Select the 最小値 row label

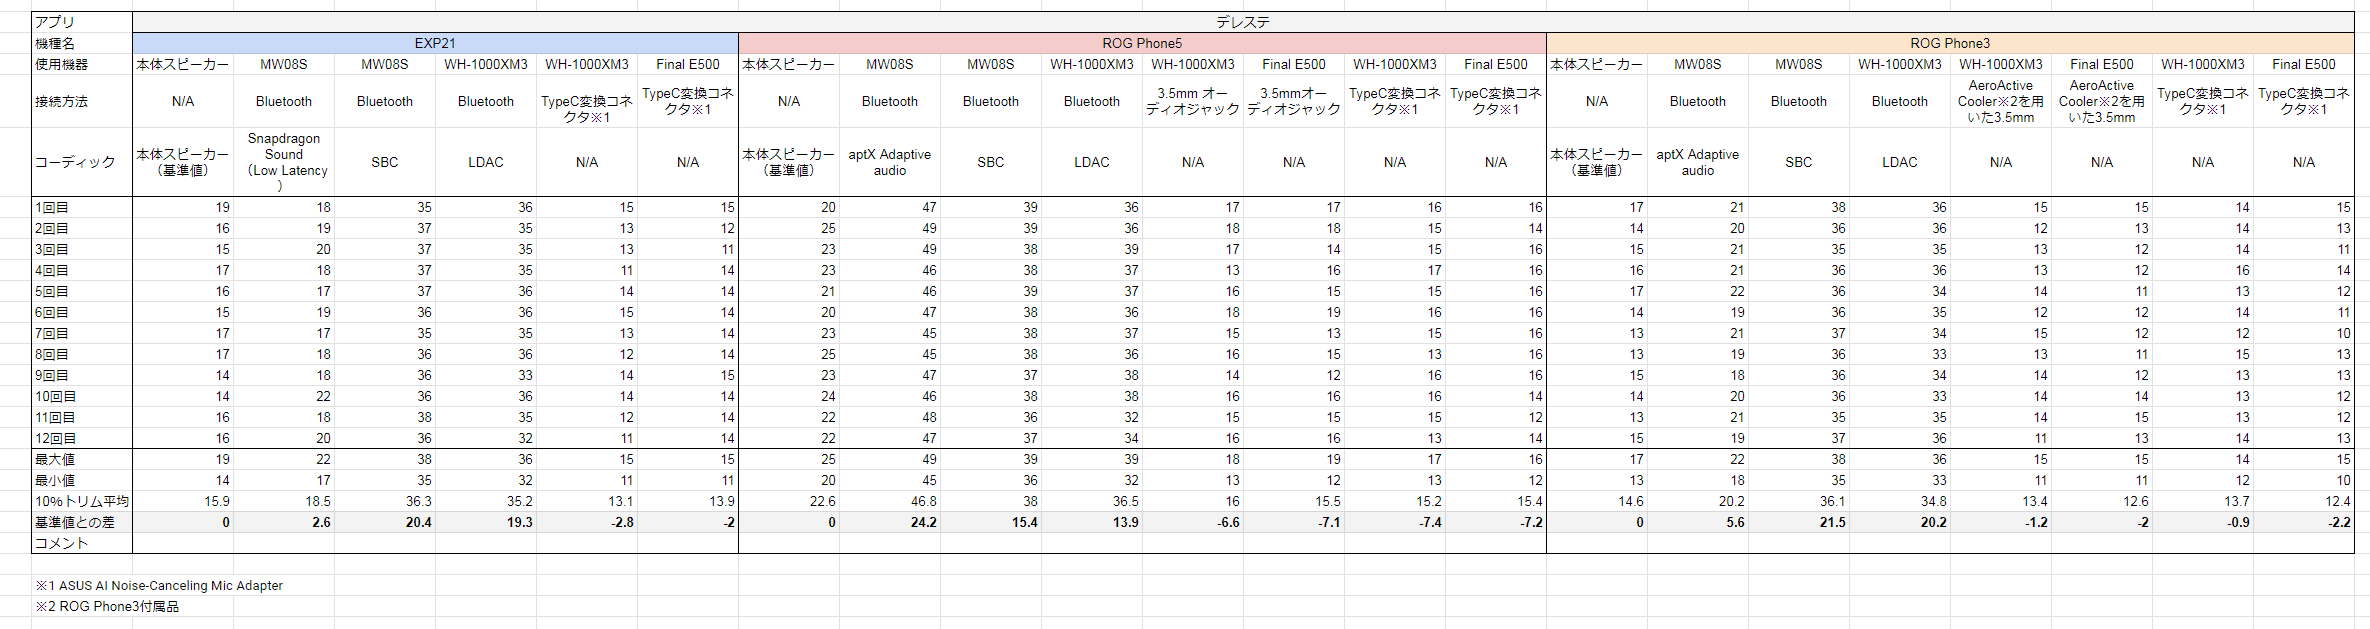coord(82,480)
